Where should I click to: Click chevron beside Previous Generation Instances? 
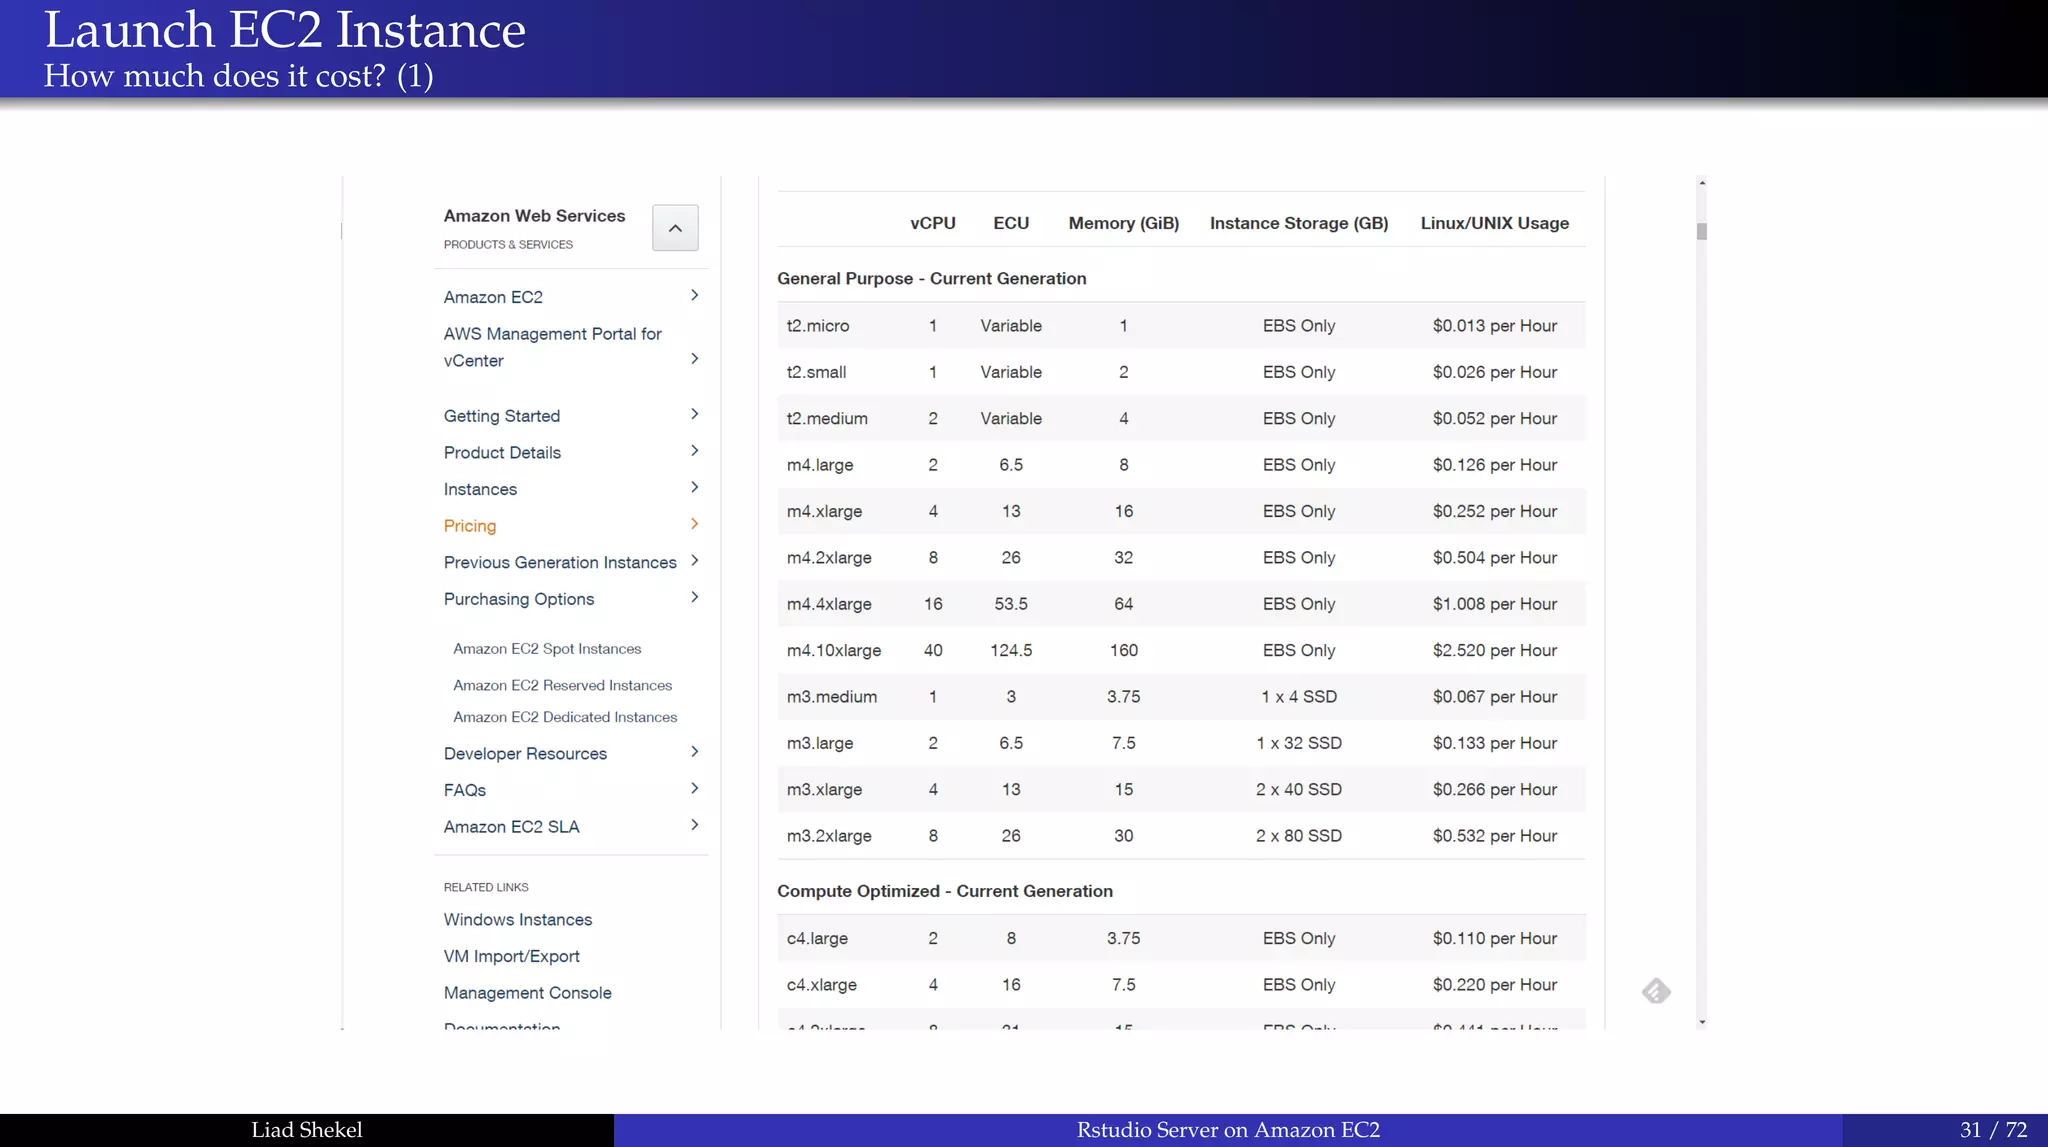tap(694, 560)
